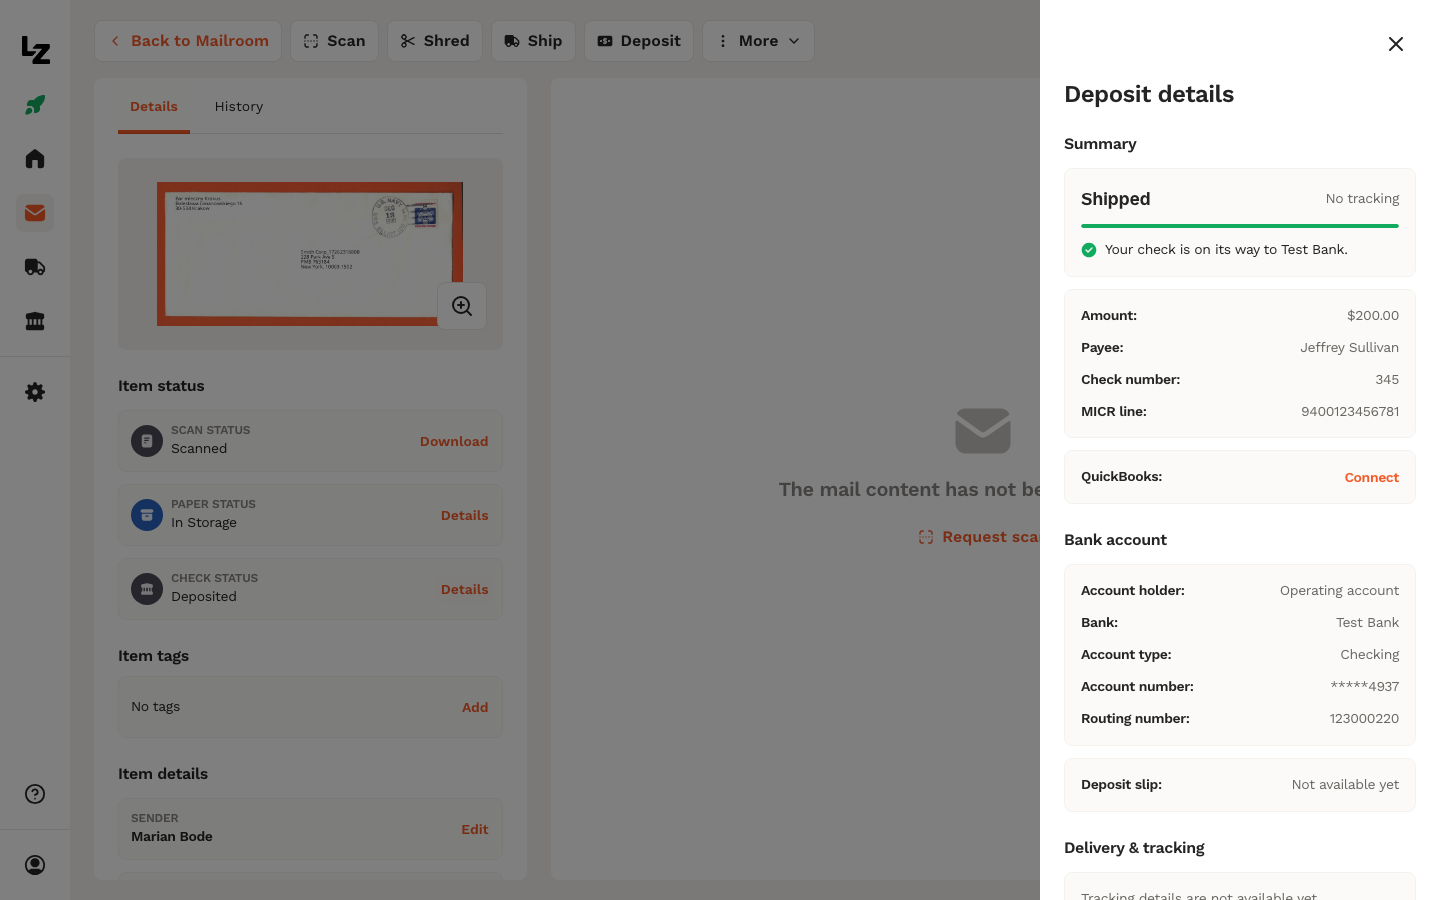The image size is (1440, 900).
Task: Select check number 345
Action: [x=1387, y=379]
